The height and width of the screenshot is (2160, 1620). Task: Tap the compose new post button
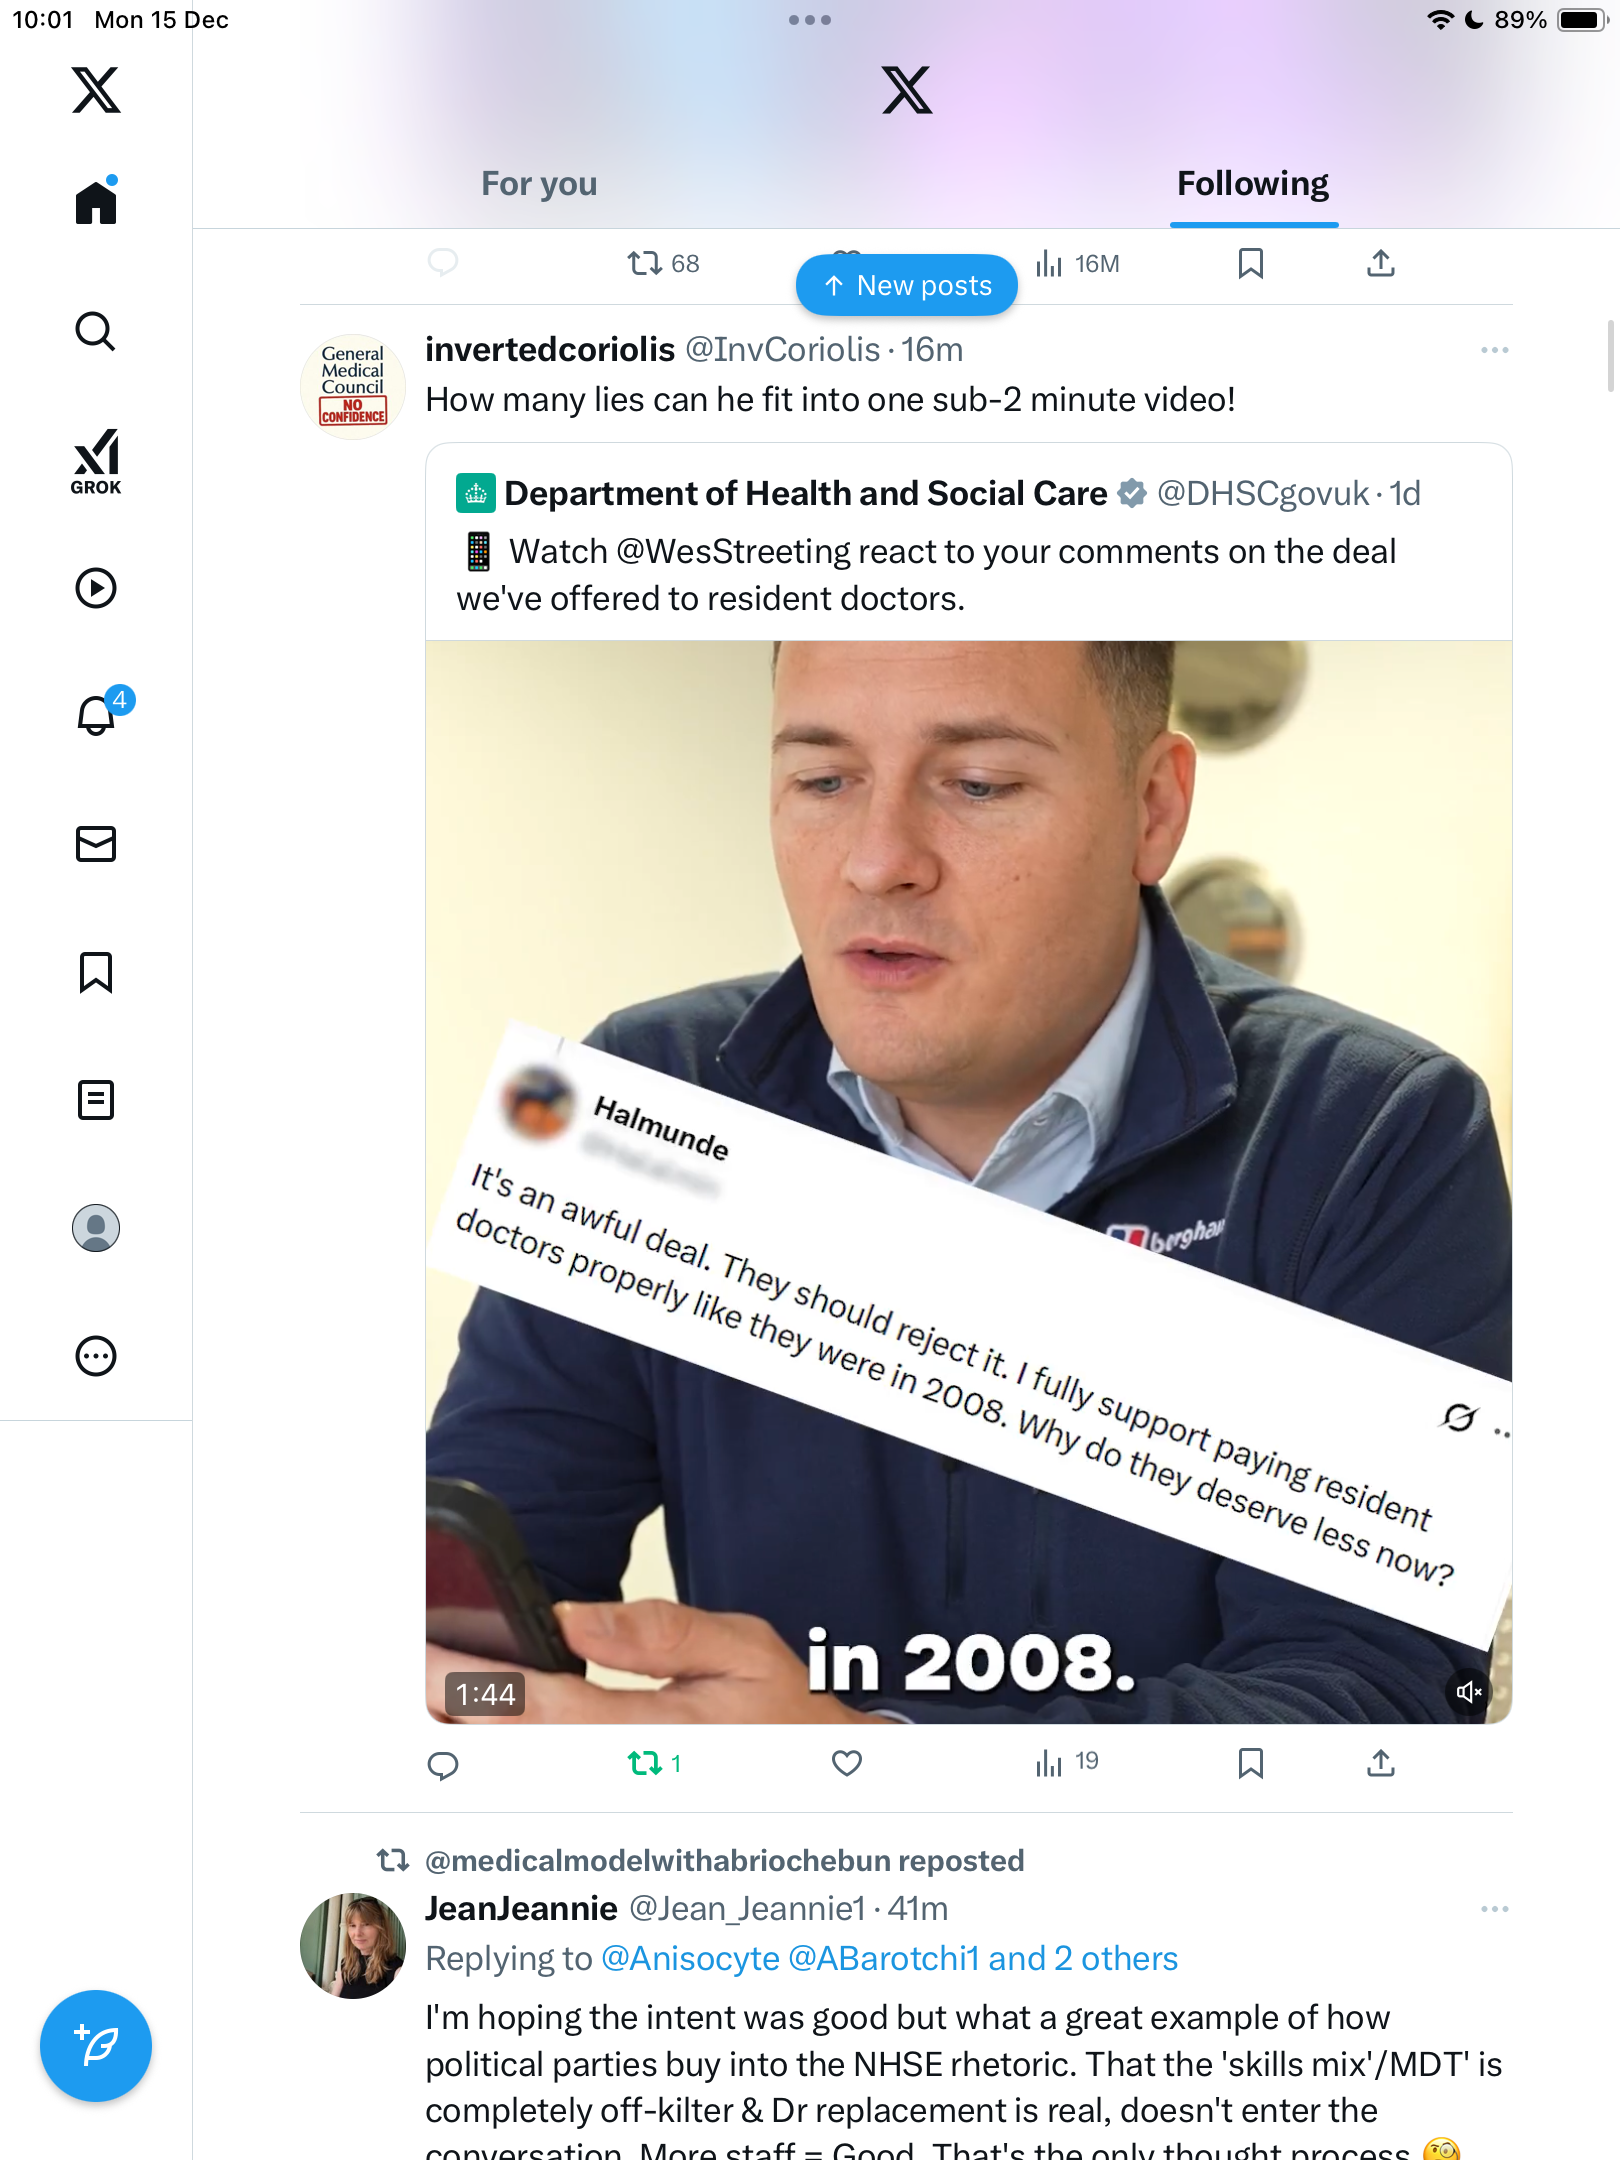click(x=96, y=2046)
